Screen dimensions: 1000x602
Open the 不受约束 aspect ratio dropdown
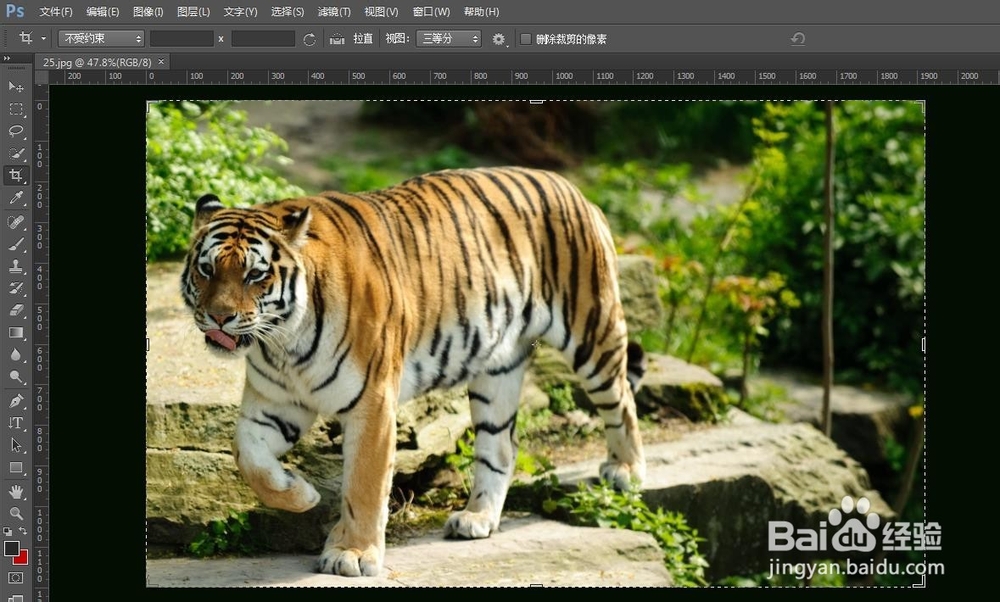(101, 39)
